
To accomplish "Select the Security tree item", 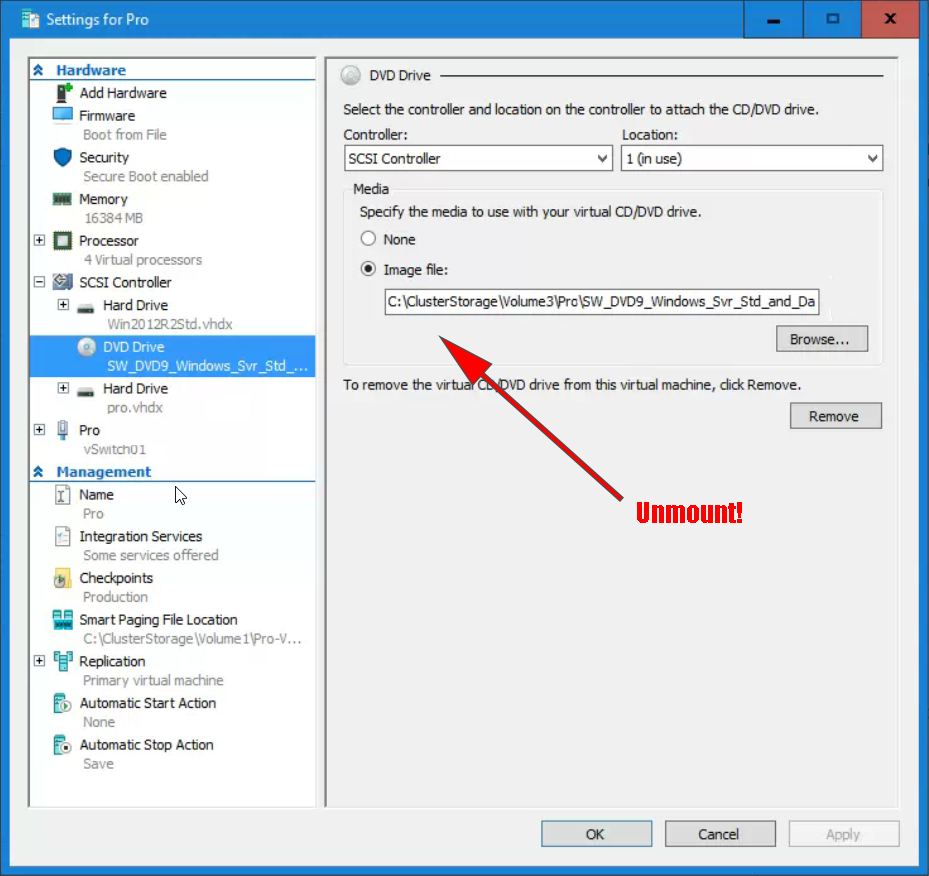I will 104,157.
